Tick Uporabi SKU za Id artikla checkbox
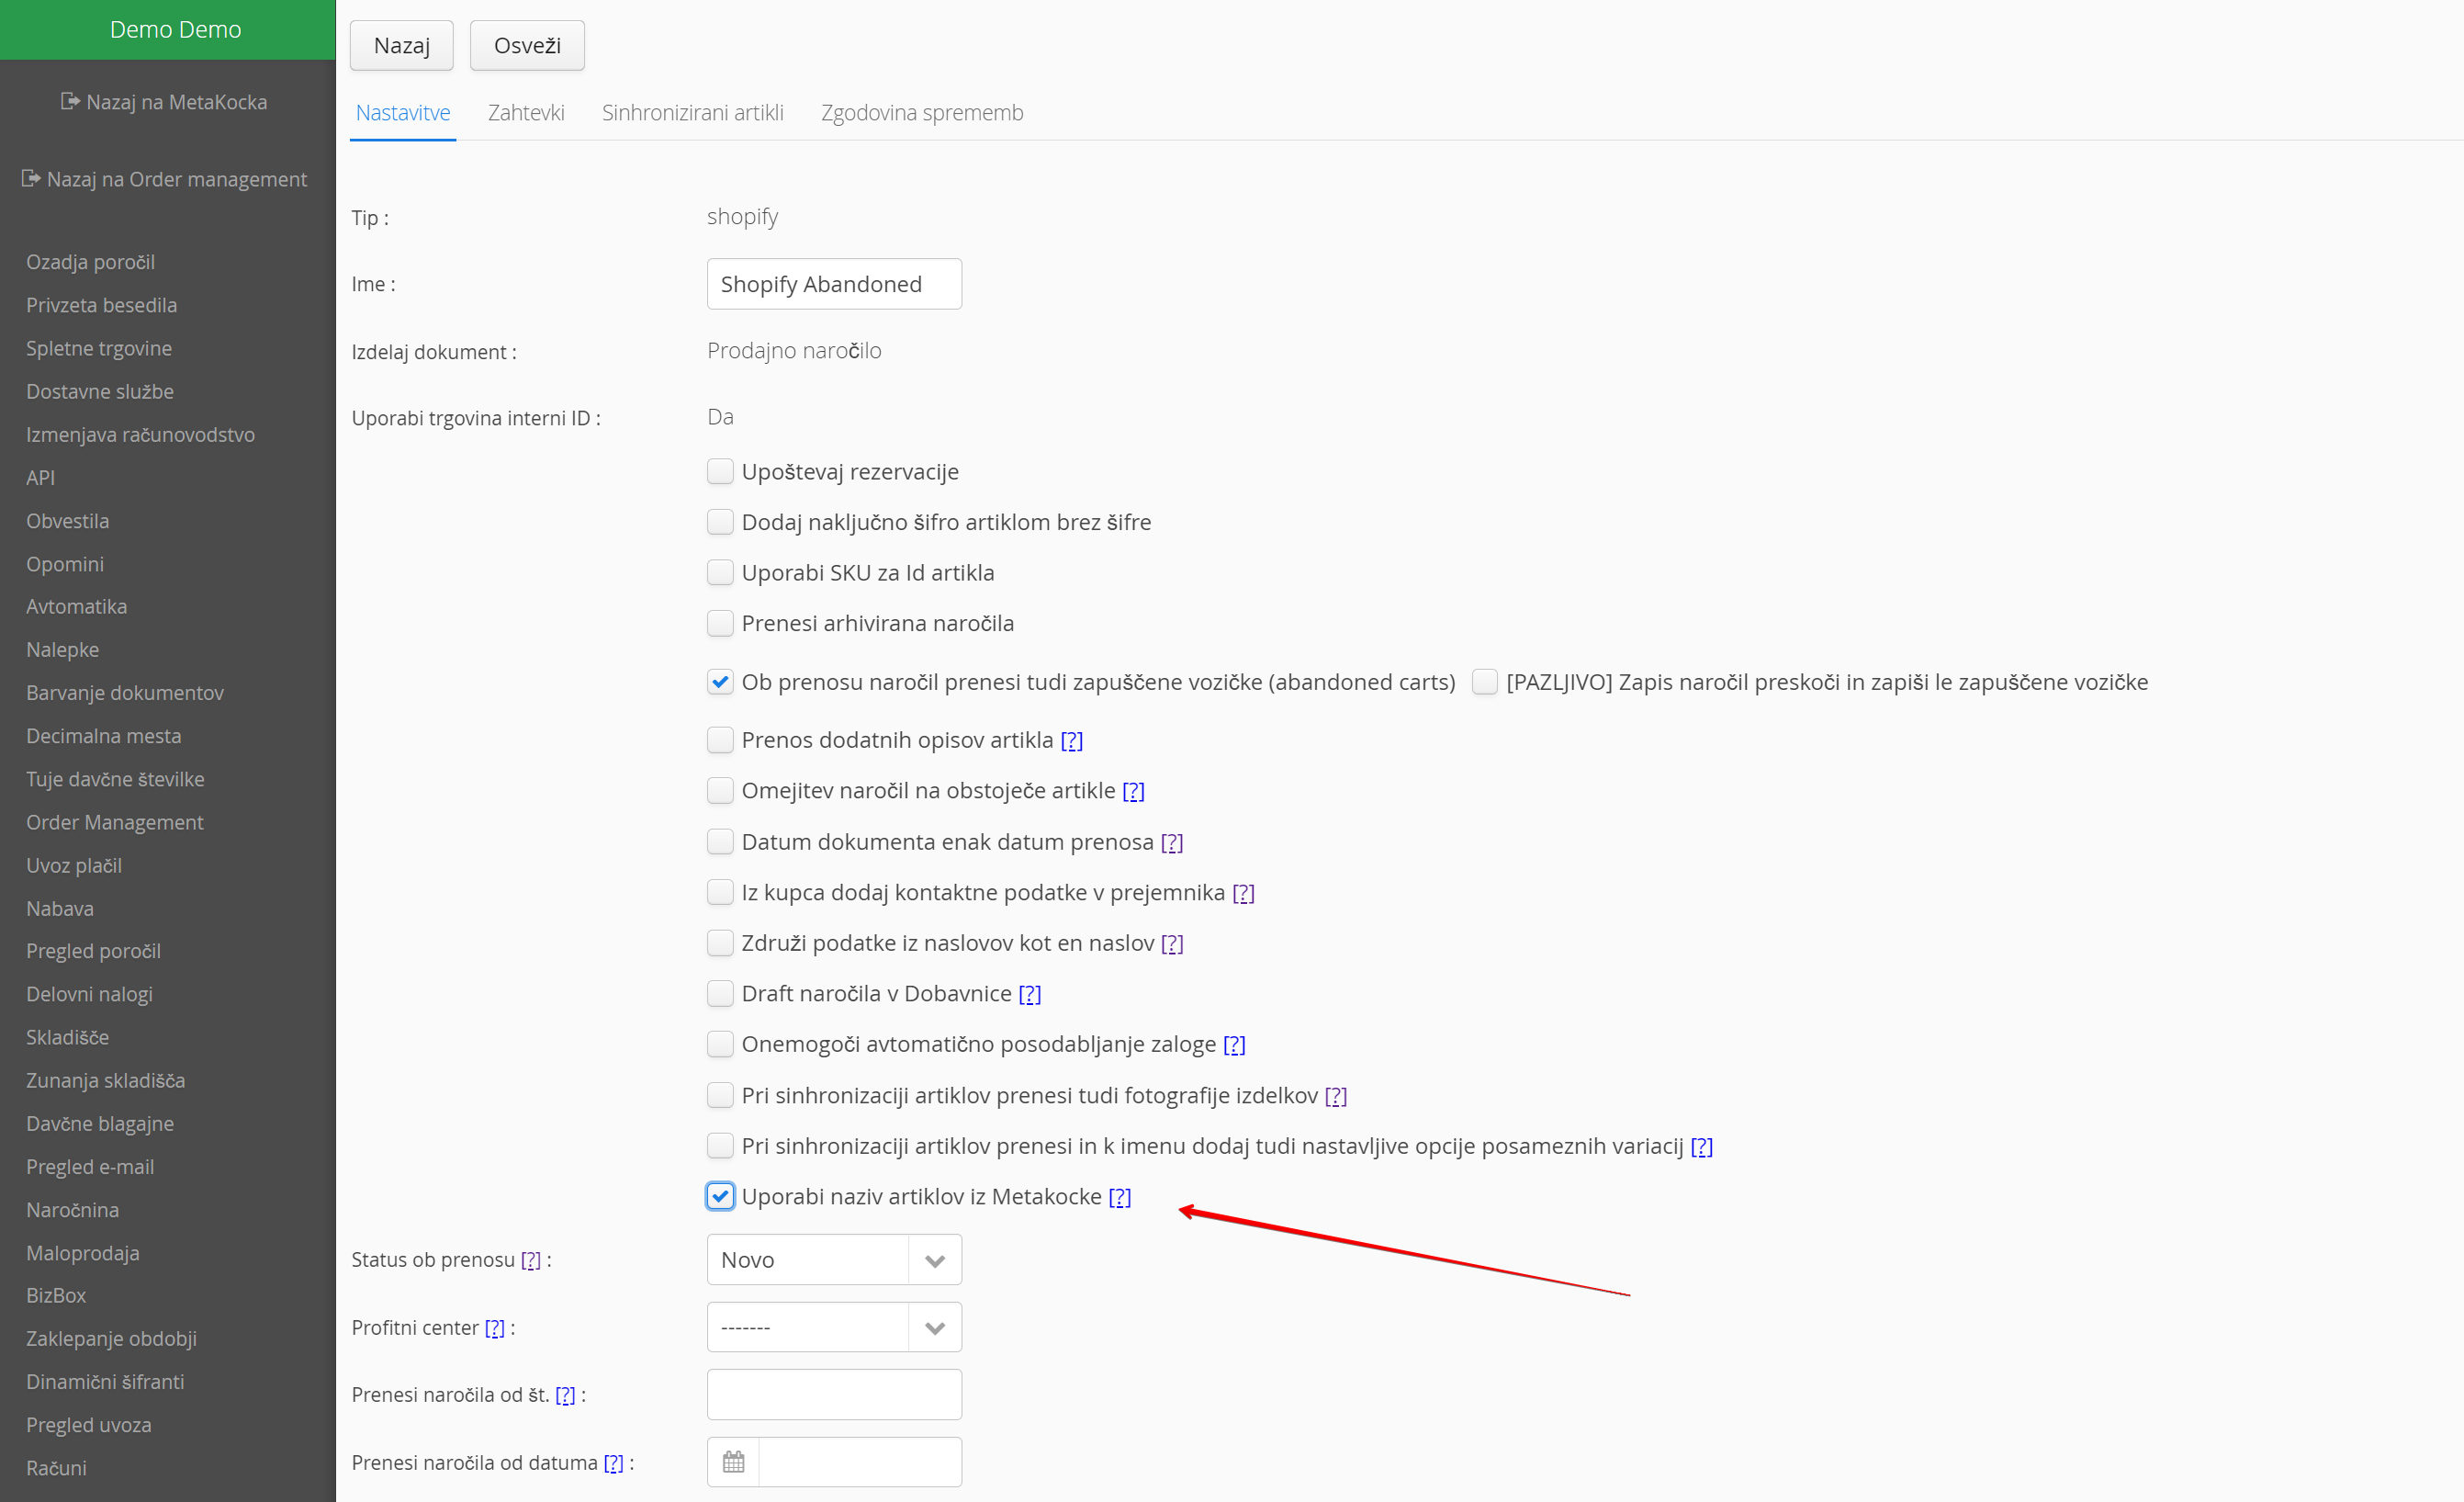The height and width of the screenshot is (1502, 2464). (720, 572)
